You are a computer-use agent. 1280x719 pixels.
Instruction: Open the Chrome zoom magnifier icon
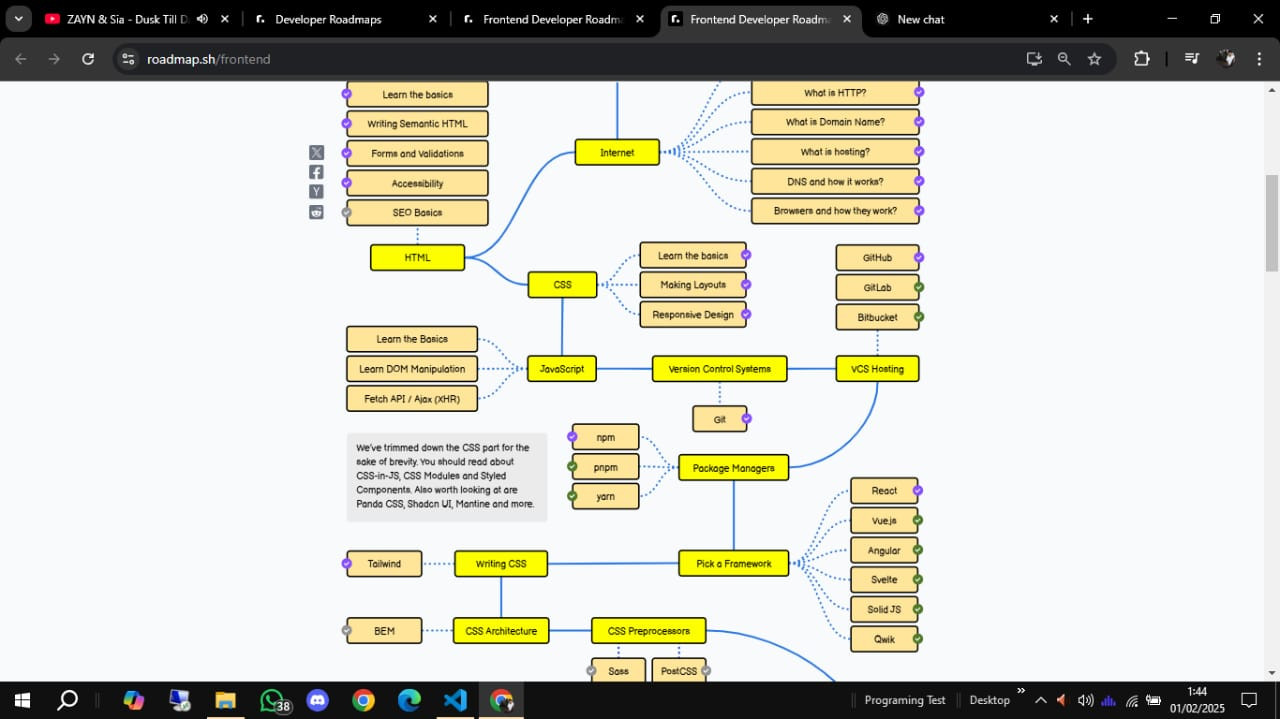[x=1064, y=59]
